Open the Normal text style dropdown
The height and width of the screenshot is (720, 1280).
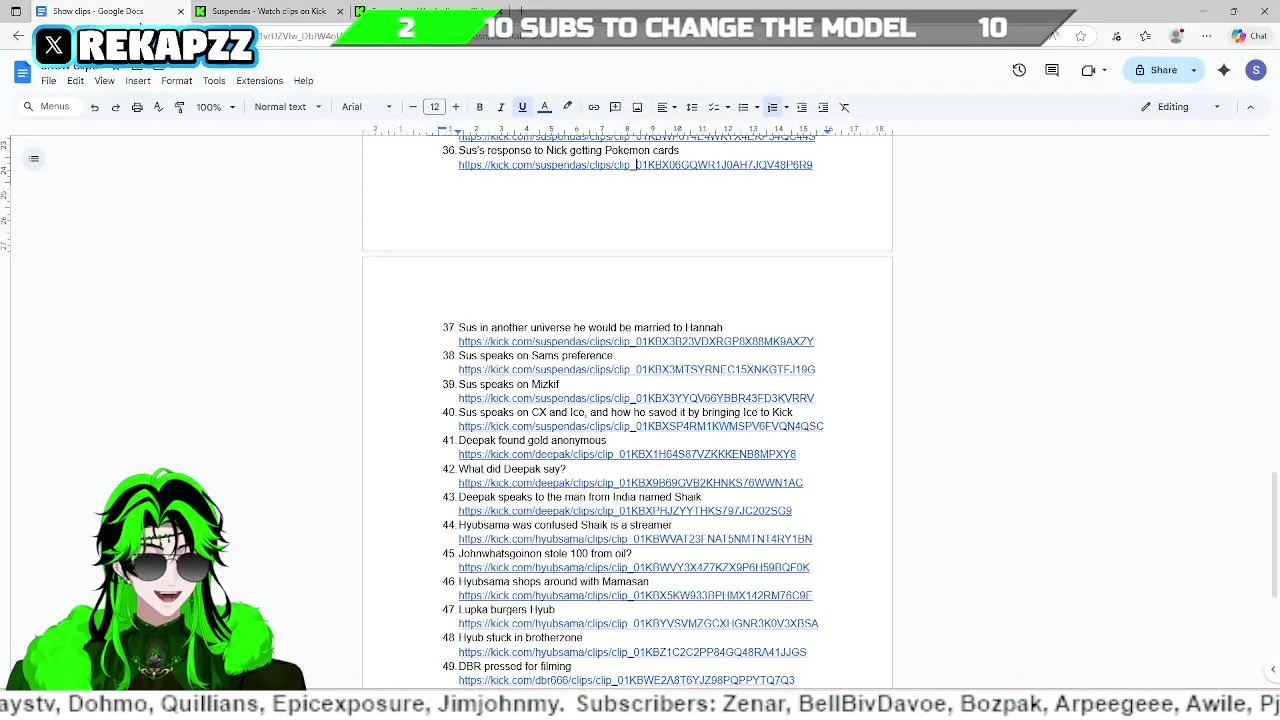[288, 107]
